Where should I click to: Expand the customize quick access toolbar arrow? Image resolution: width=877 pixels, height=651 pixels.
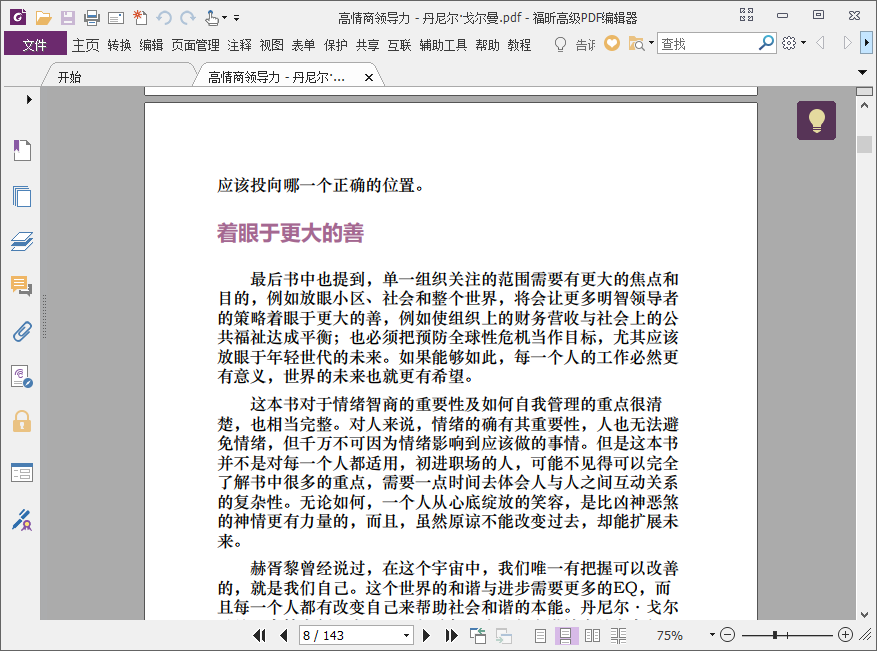pos(237,18)
